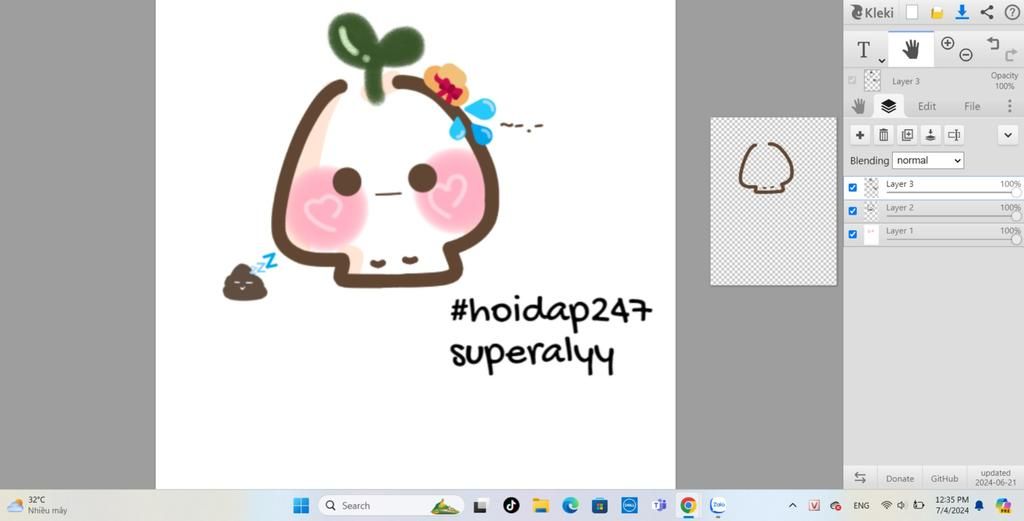This screenshot has width=1024, height=521.
Task: Merge the layer down
Action: pos(931,135)
